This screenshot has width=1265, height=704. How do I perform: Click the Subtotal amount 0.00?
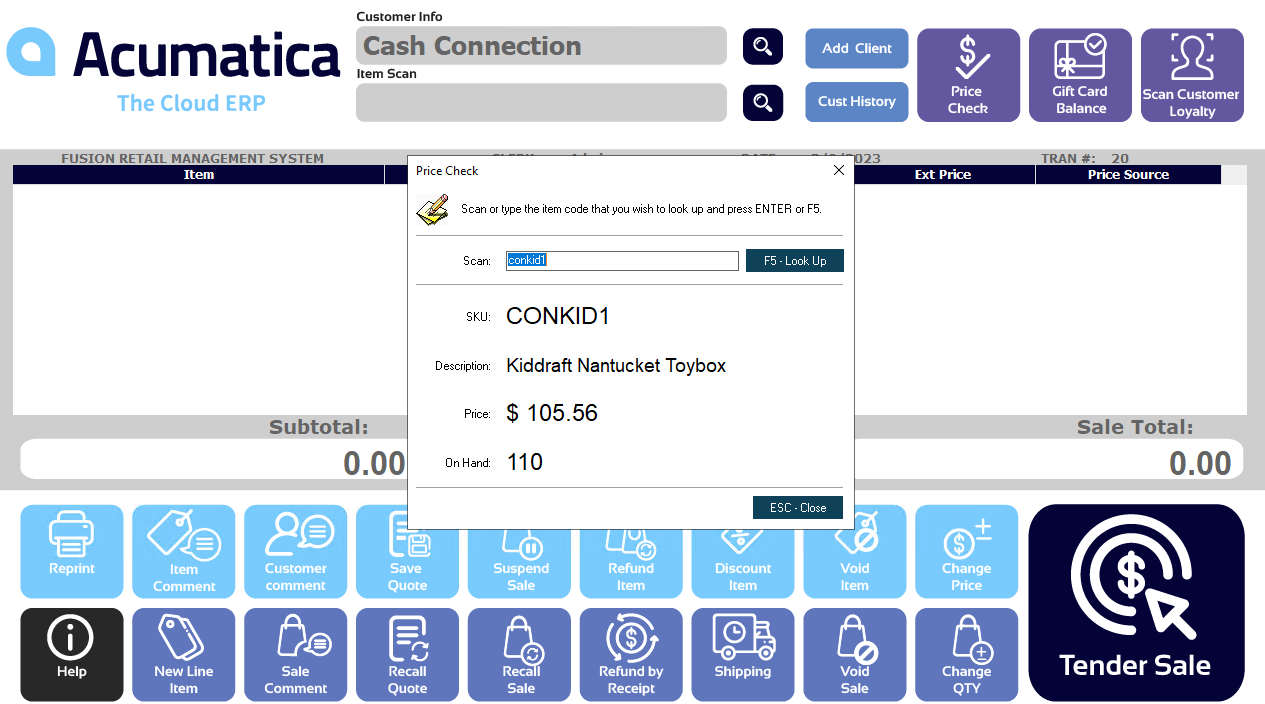pyautogui.click(x=374, y=463)
